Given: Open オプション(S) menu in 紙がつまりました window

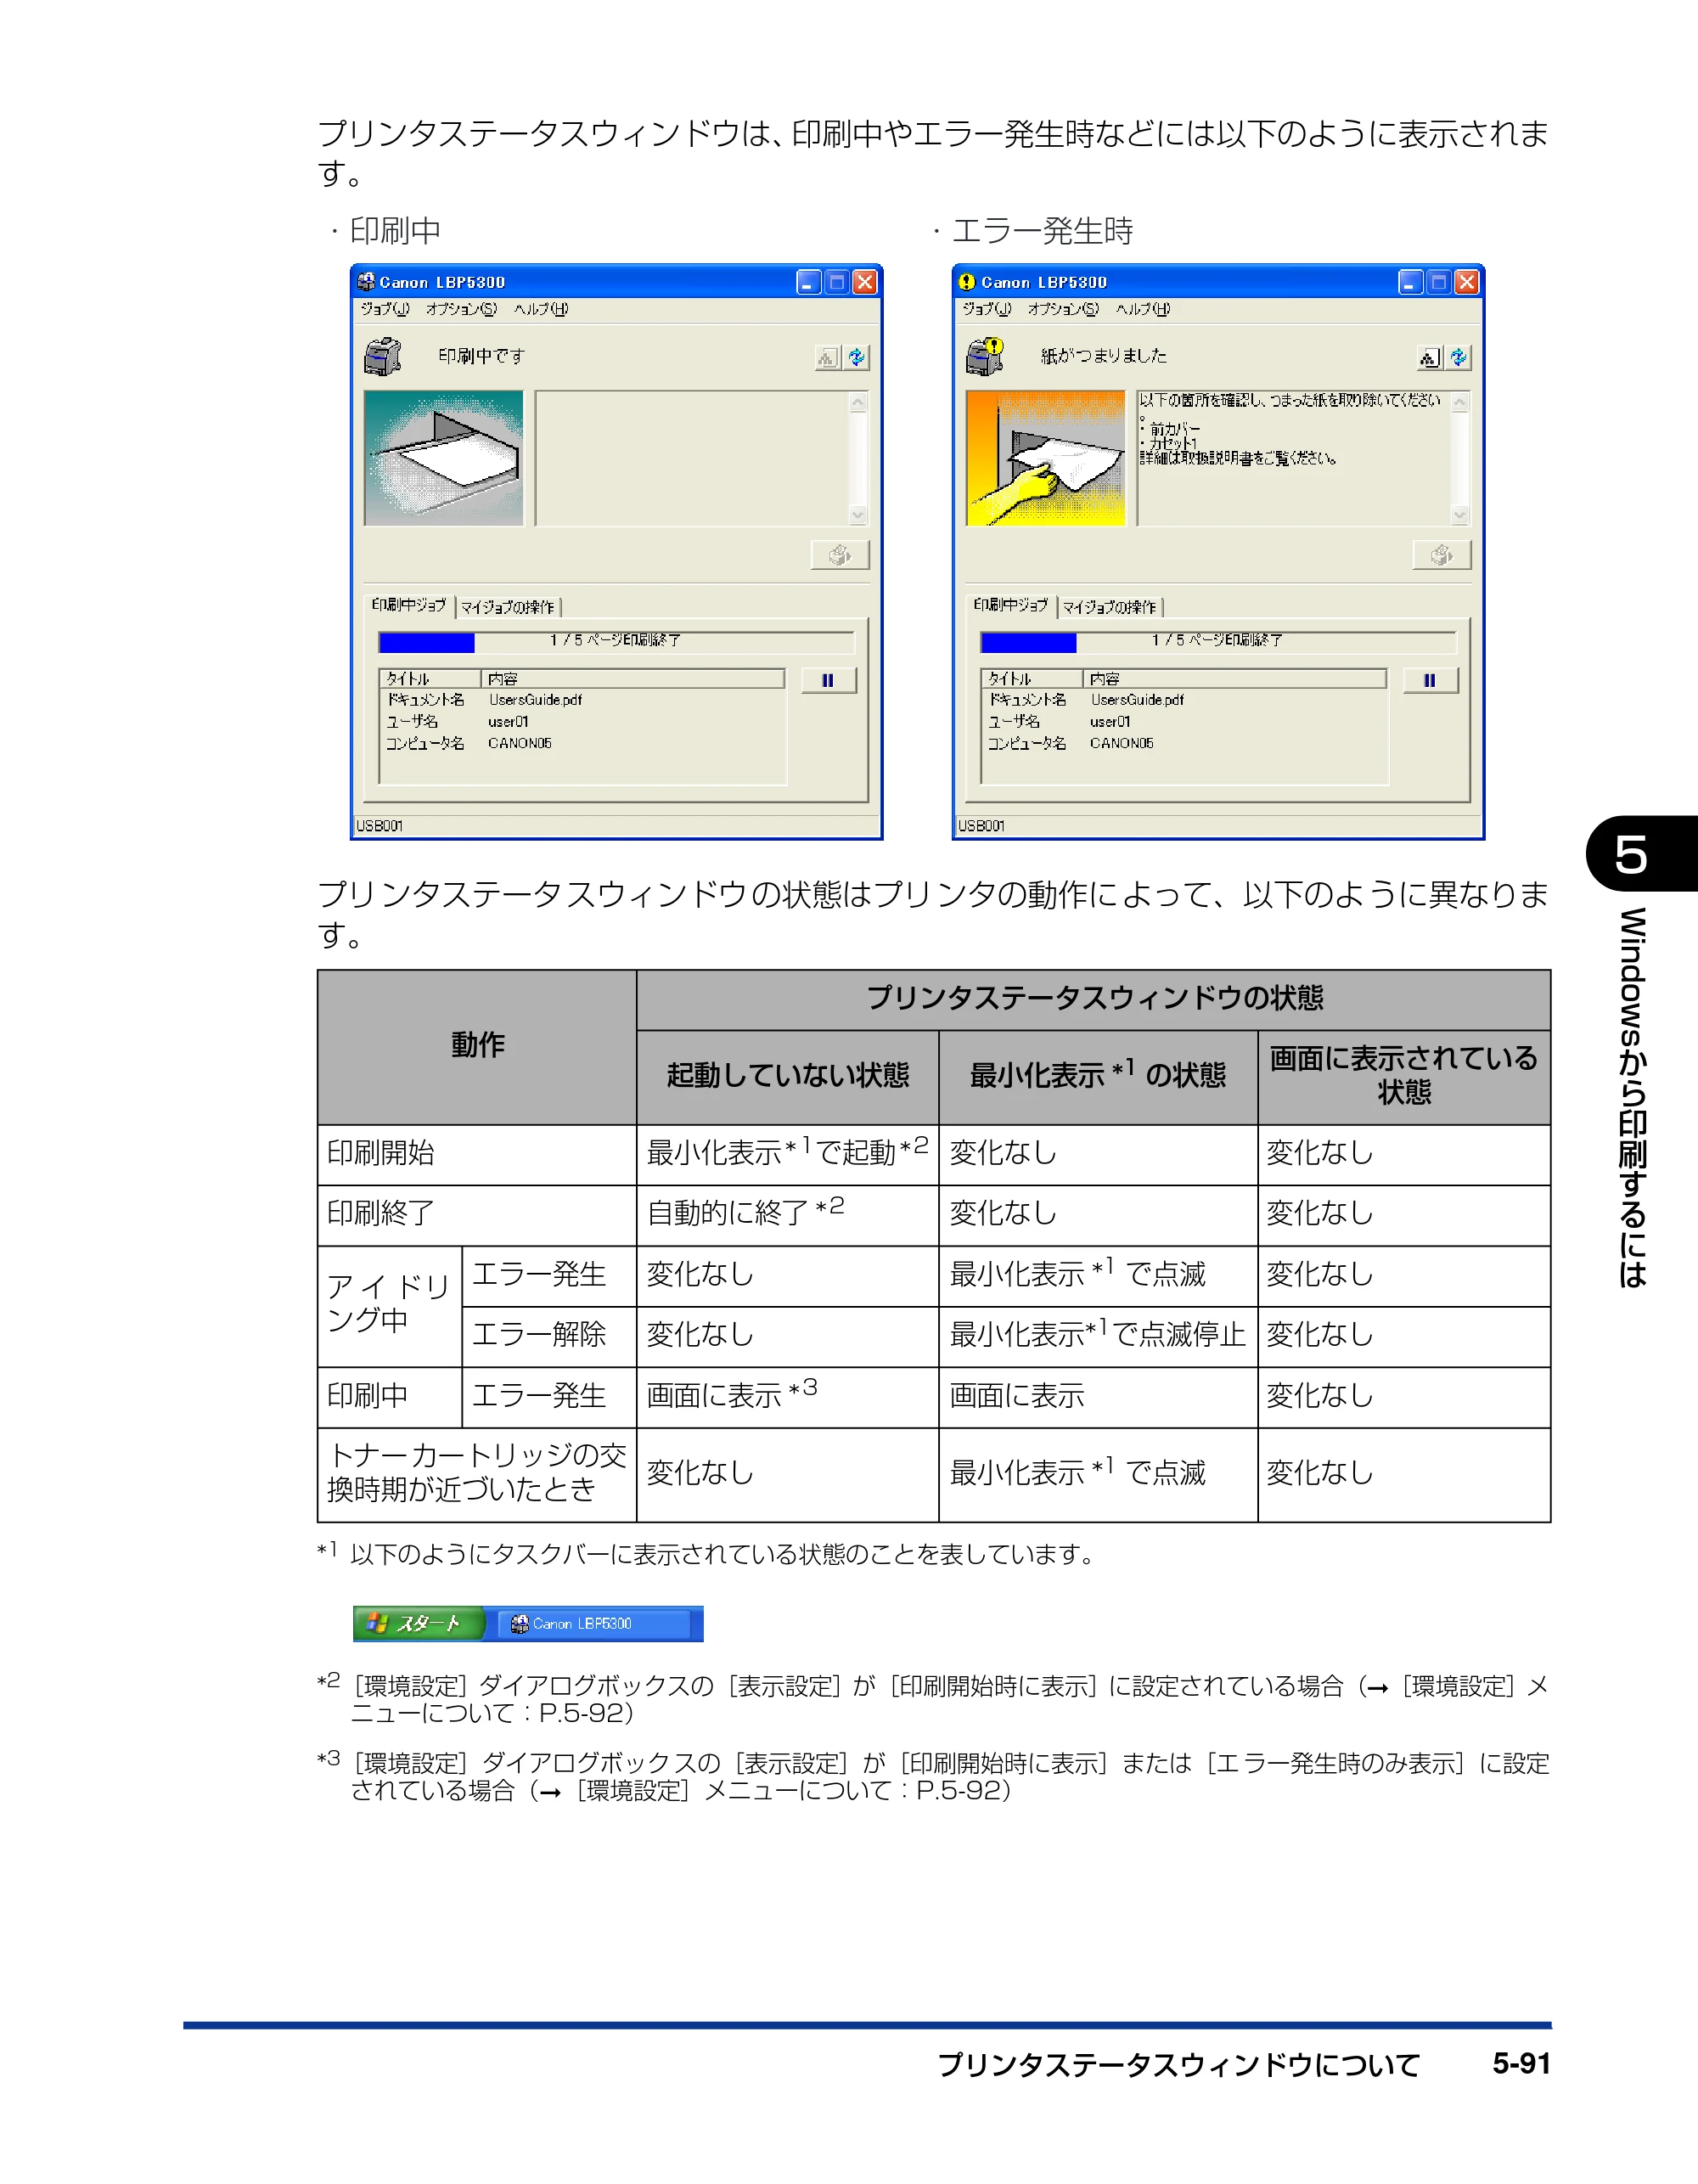Looking at the screenshot, I should click(1063, 309).
